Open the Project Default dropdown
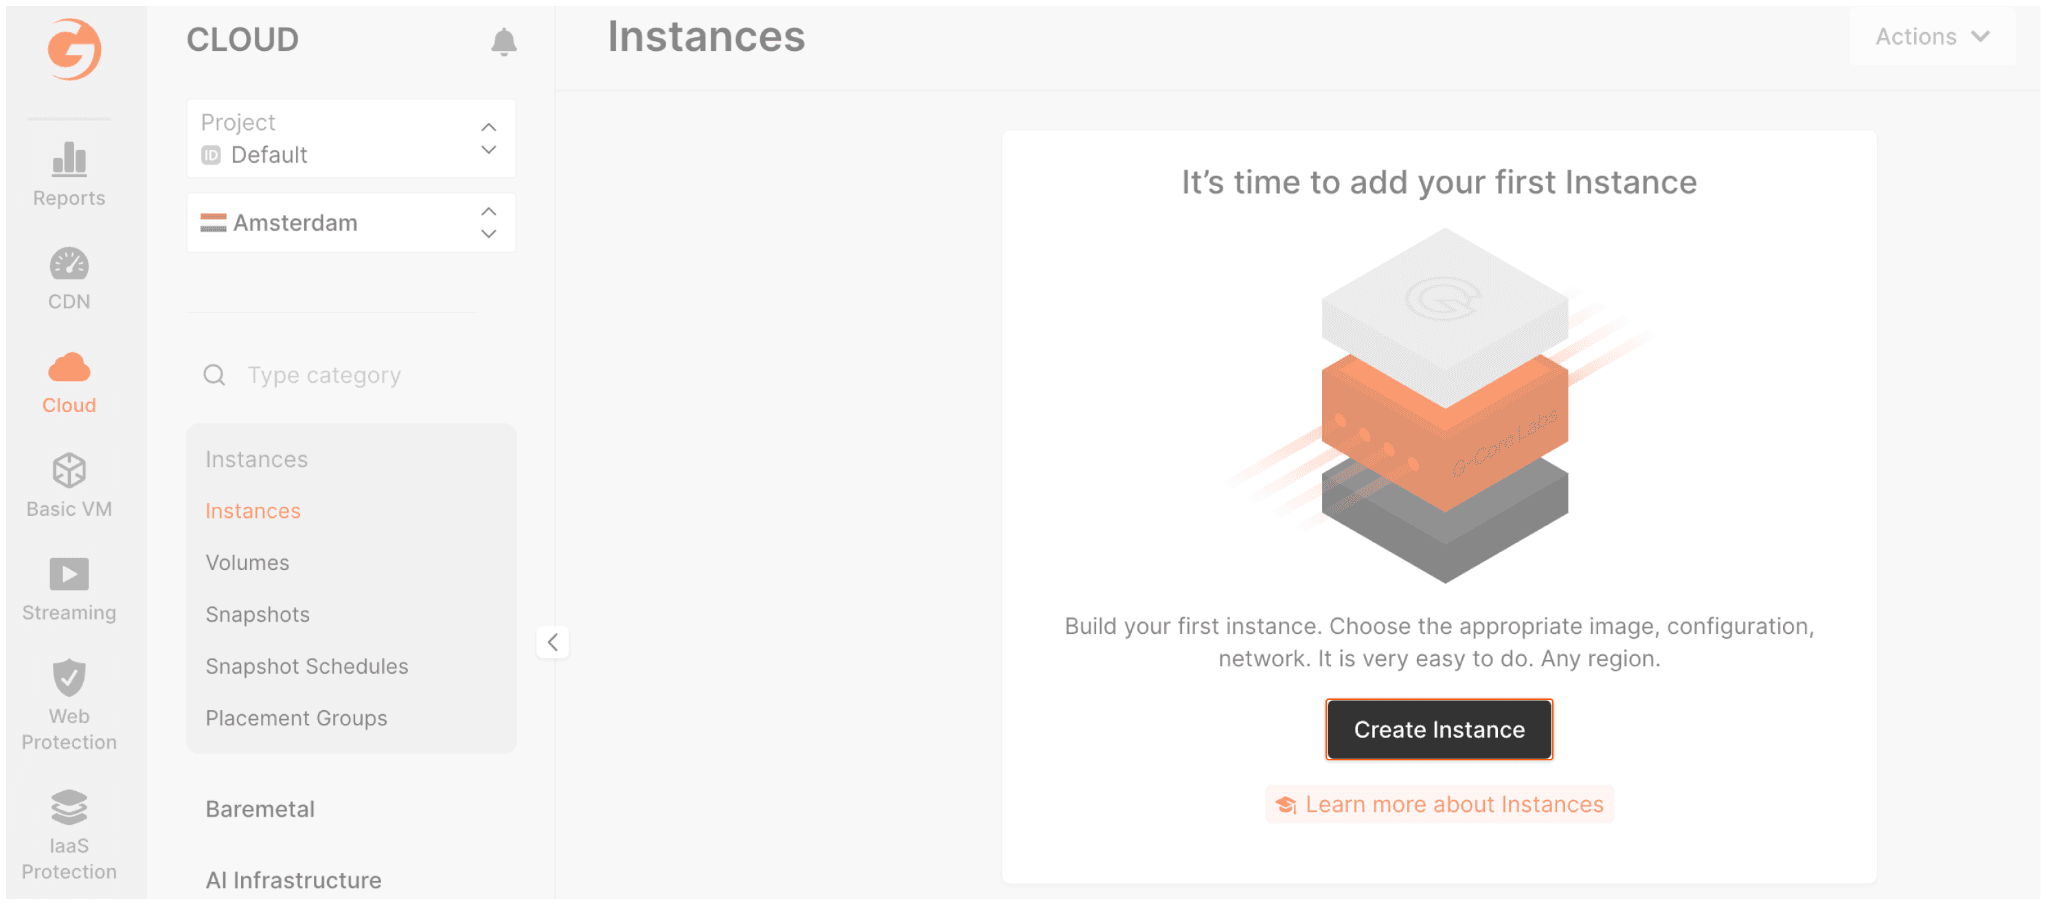The height and width of the screenshot is (907, 2048). point(351,138)
